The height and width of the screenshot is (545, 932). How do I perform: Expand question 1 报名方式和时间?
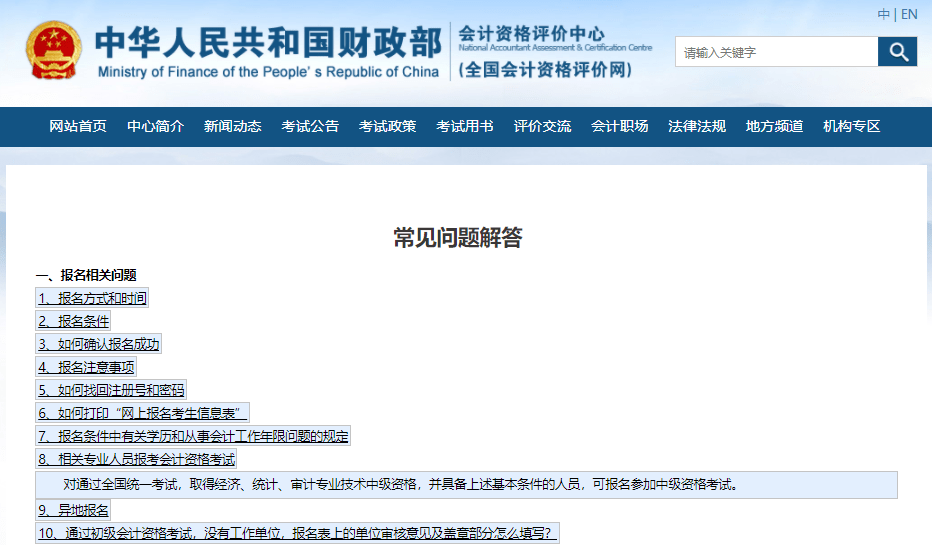point(92,298)
